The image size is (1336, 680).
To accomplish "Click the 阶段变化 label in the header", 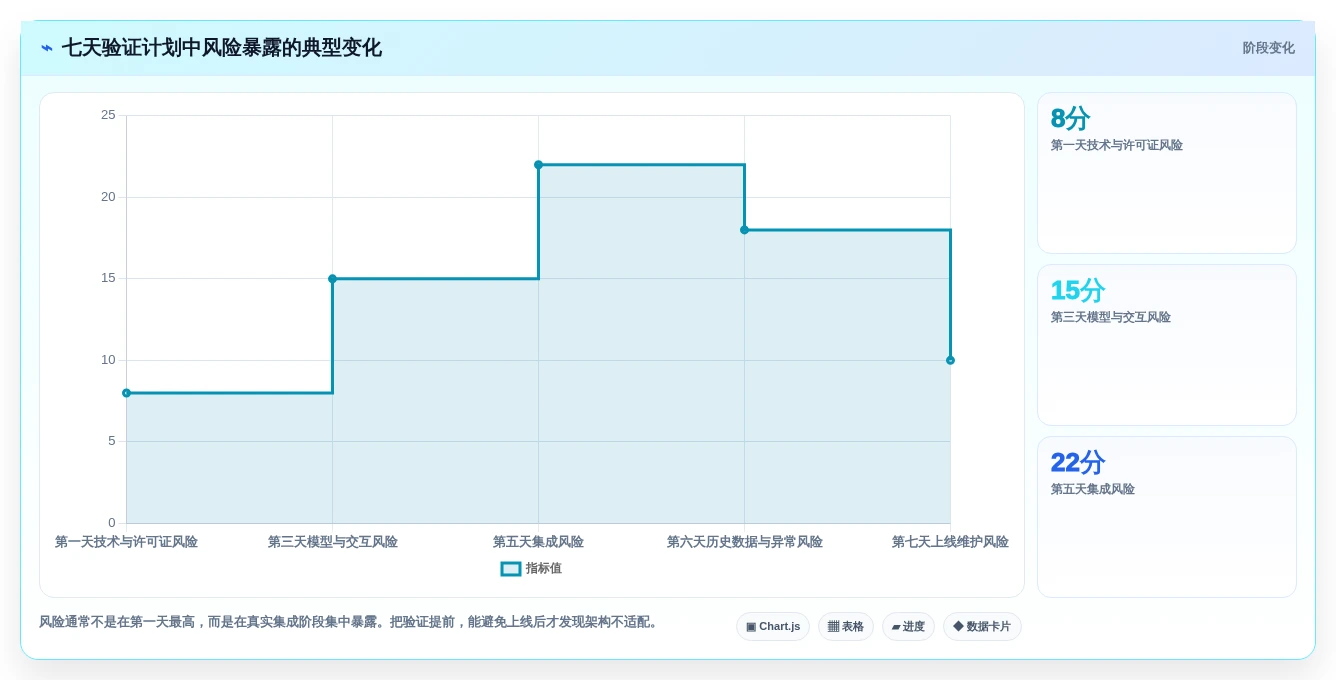I will (x=1268, y=48).
